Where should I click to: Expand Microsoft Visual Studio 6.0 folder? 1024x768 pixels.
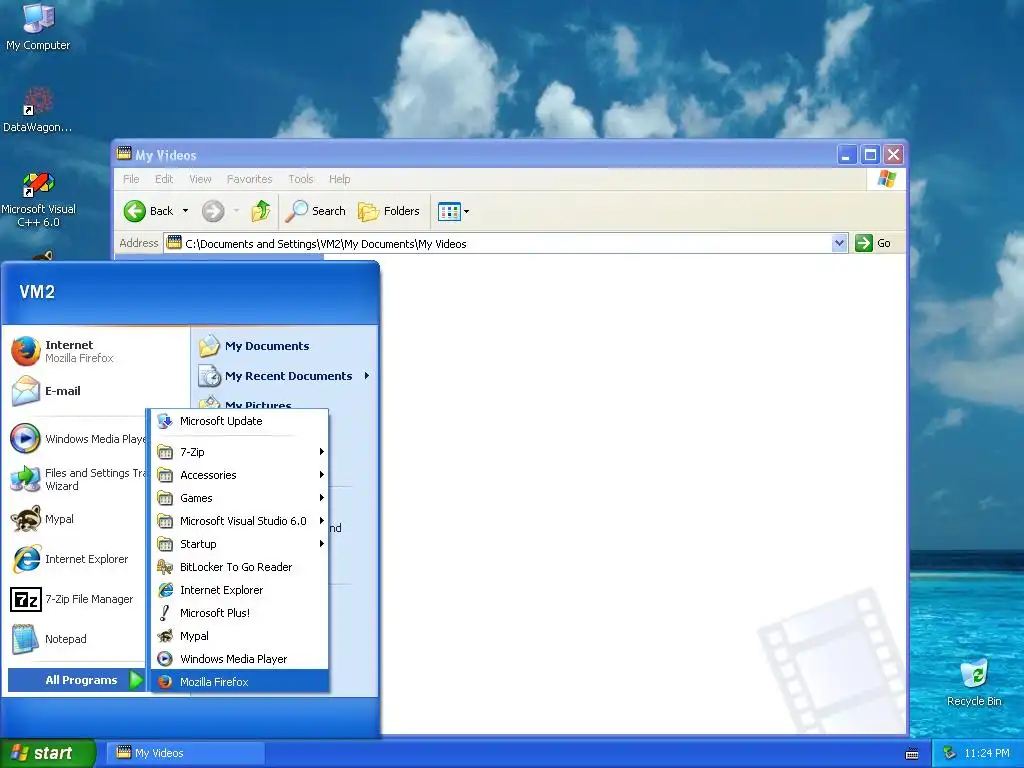(240, 520)
